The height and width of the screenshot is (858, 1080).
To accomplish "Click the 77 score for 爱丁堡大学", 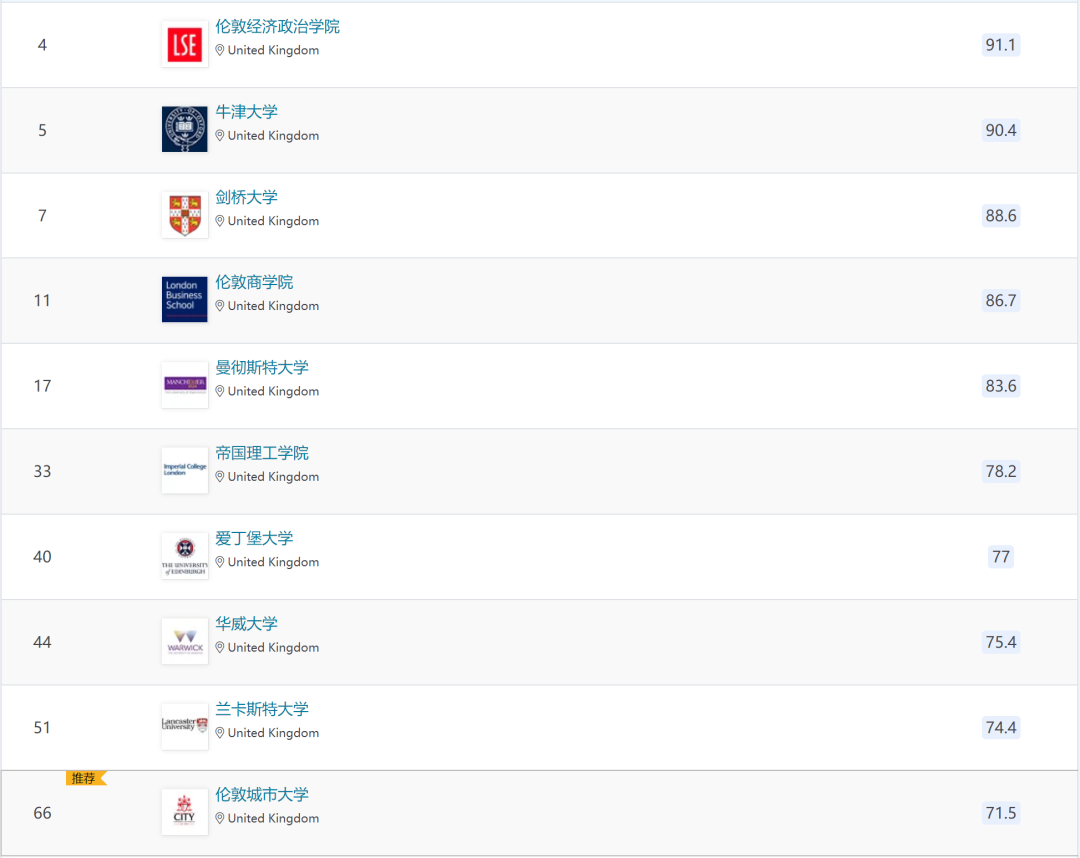I will (x=1001, y=556).
